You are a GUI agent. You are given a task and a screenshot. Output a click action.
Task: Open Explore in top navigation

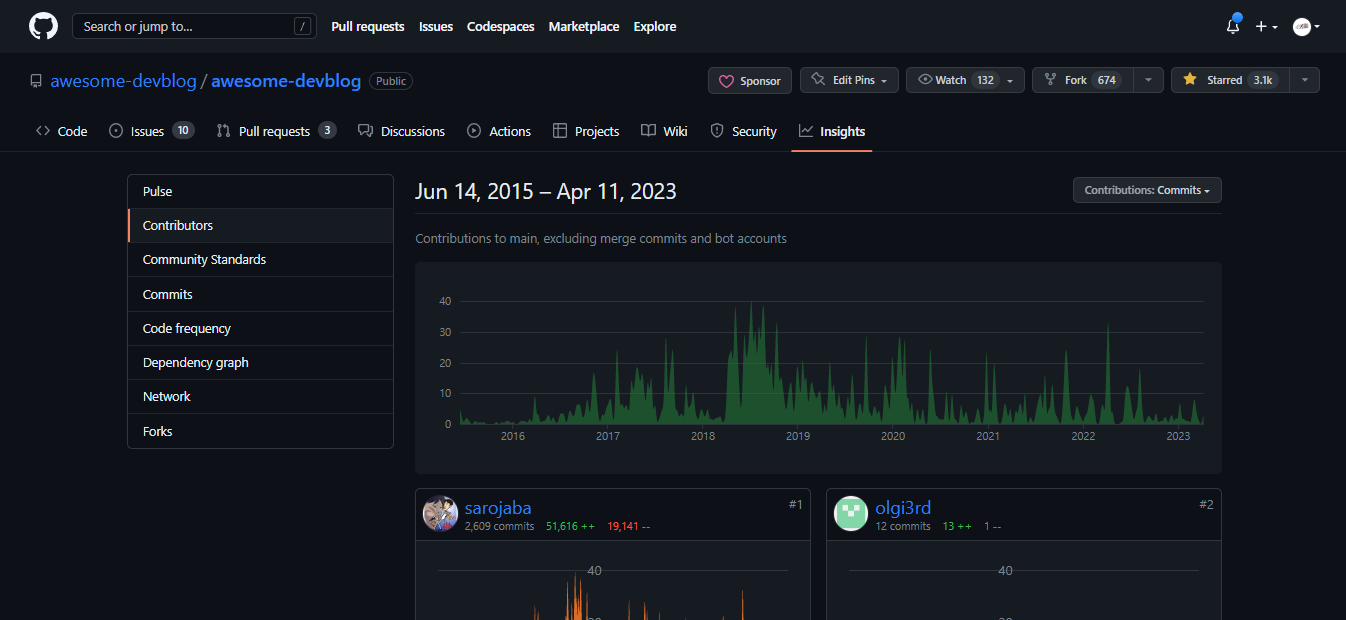click(x=655, y=27)
